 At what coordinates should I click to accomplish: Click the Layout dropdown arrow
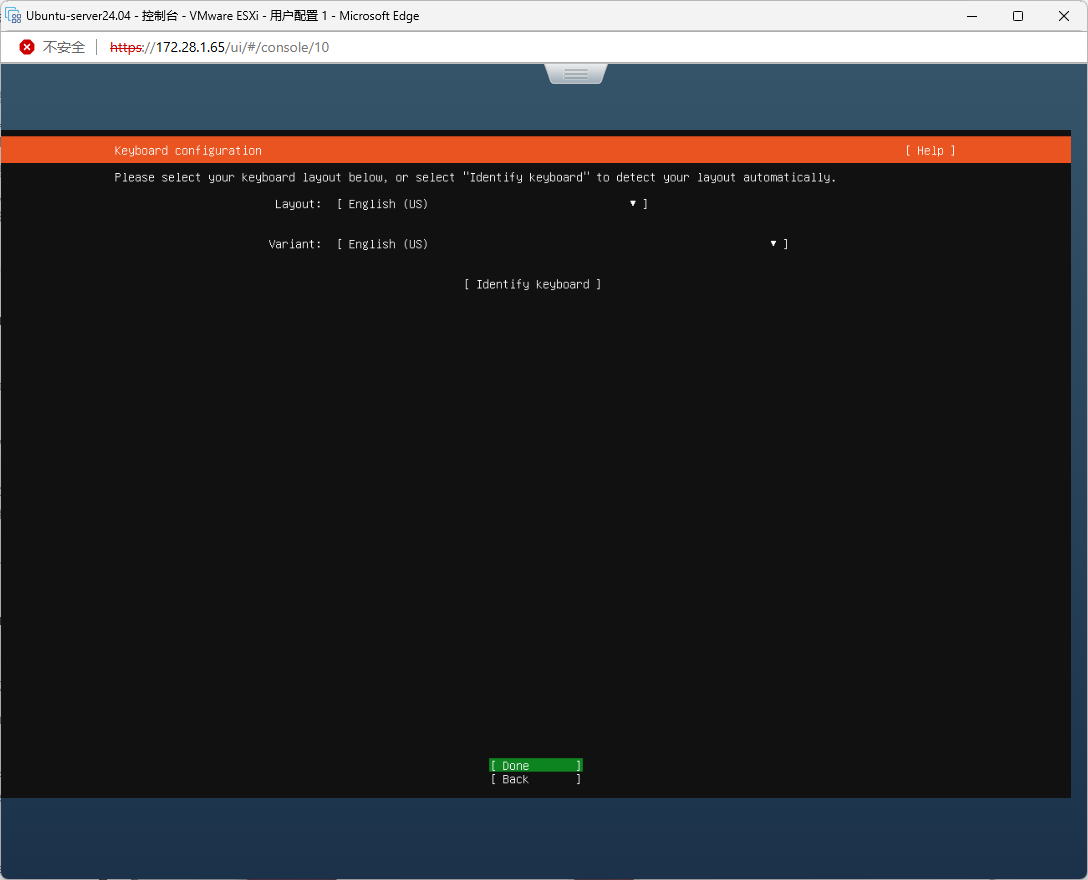[x=633, y=204]
